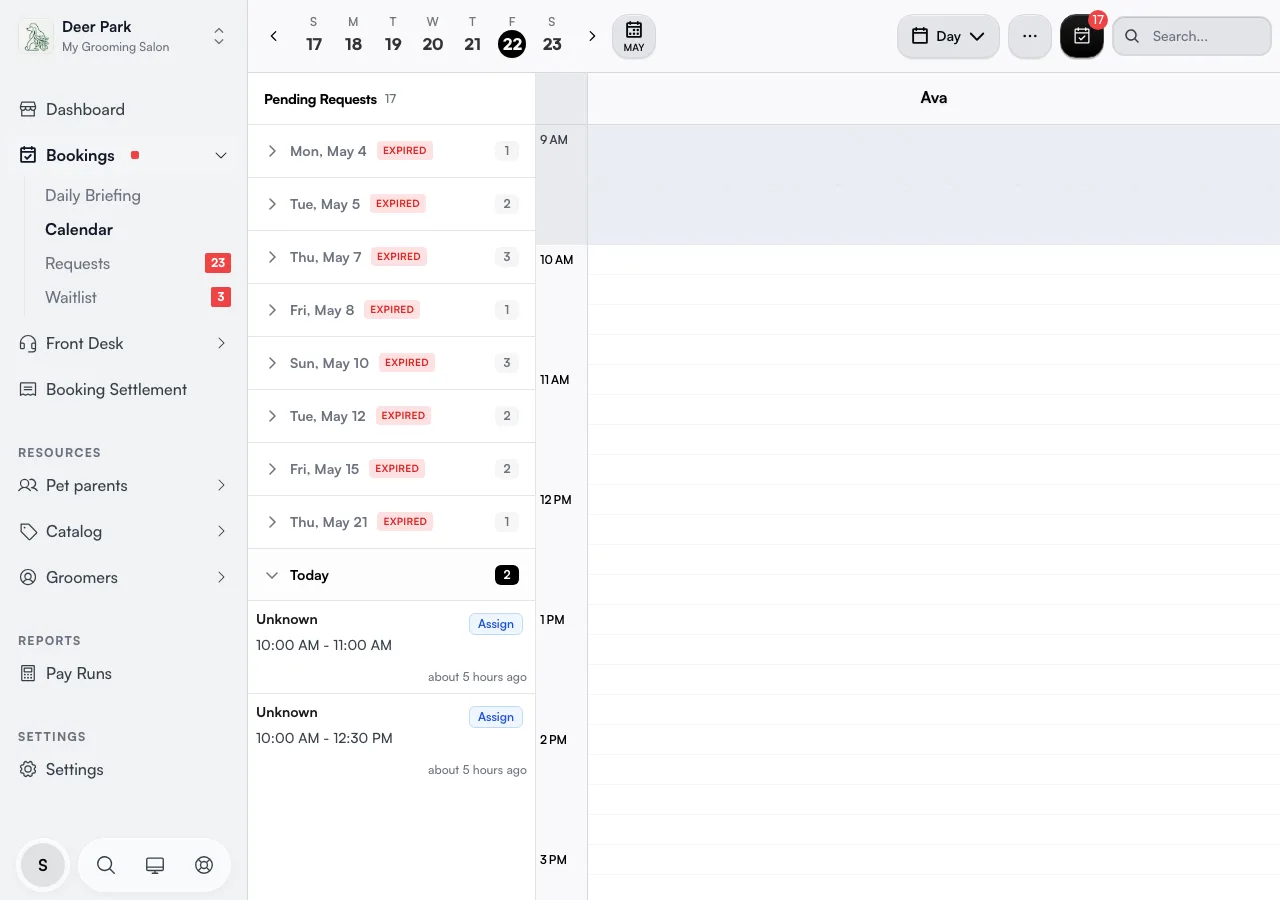
Task: Click the Settings gear icon
Action: 28,769
